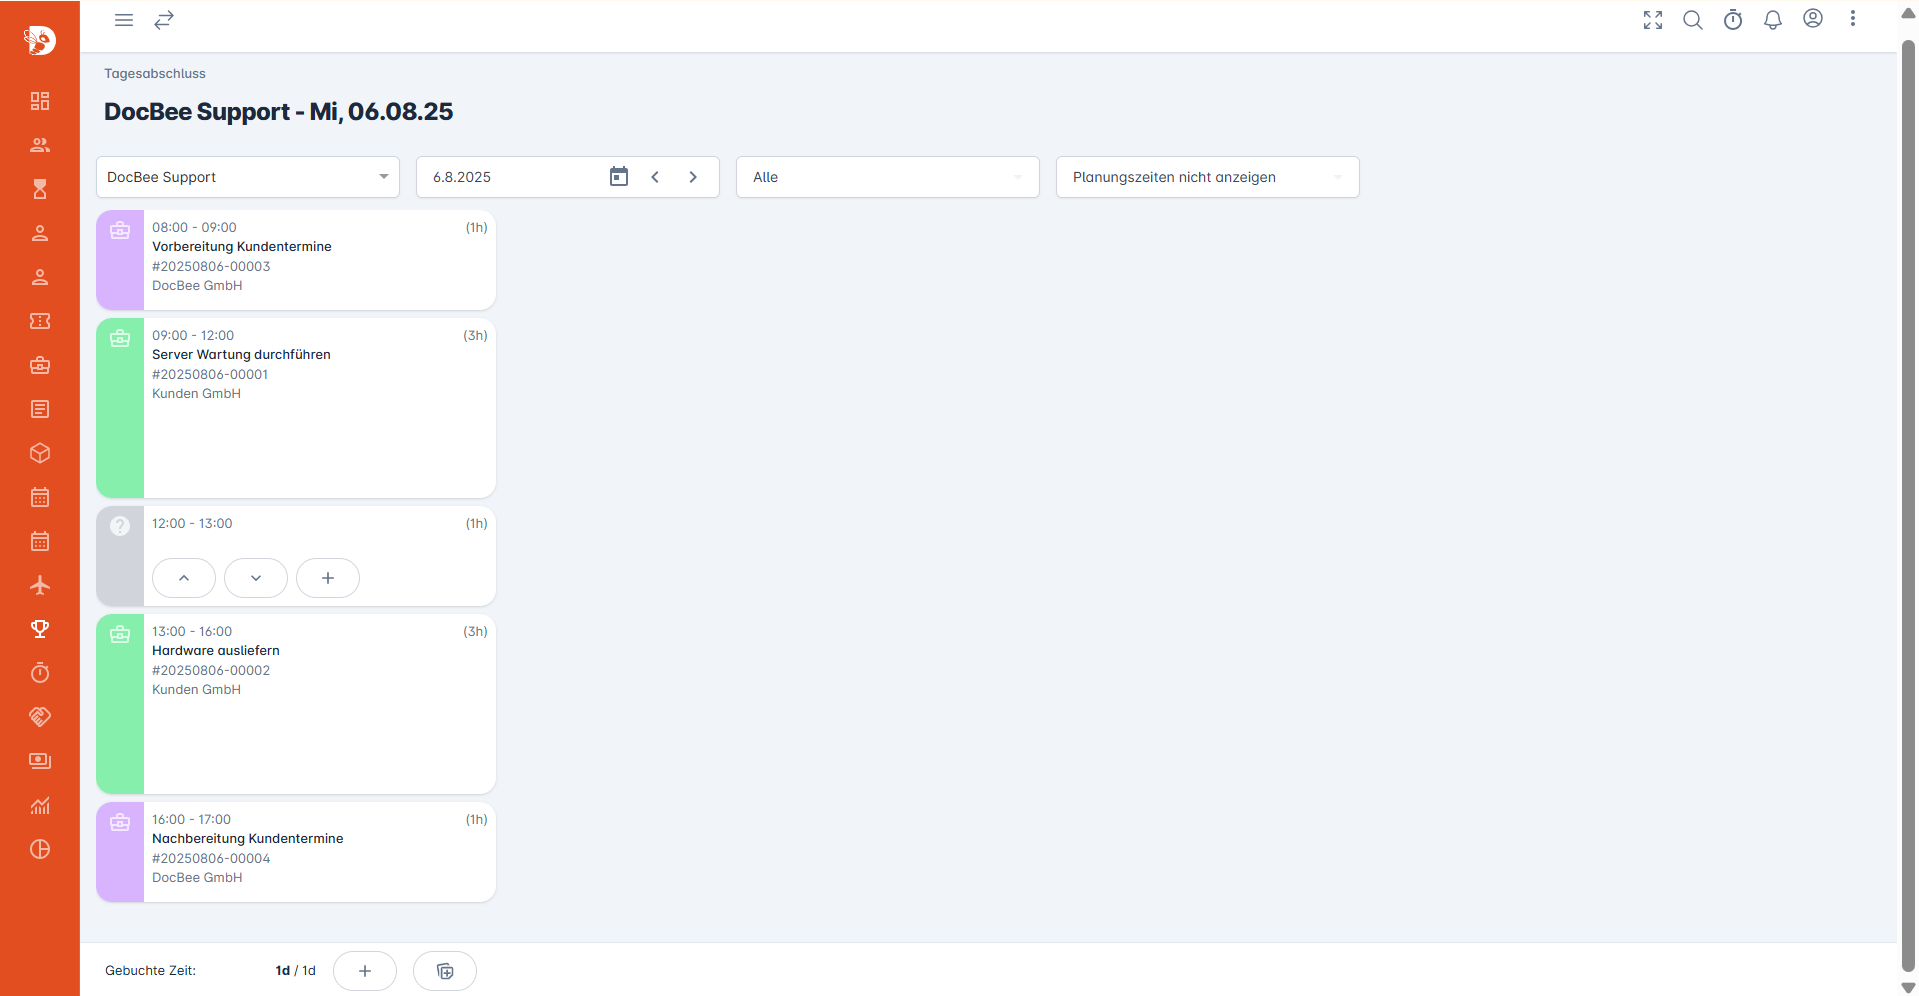Viewport: 1919px width, 996px height.
Task: Click the plus button next to Gebuchte Zeit
Action: [x=365, y=971]
